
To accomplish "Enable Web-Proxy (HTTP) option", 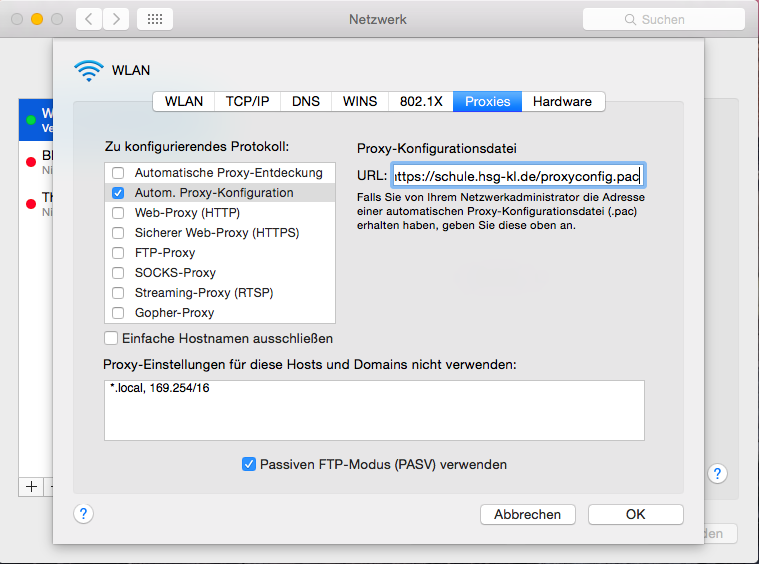I will pyautogui.click(x=119, y=213).
